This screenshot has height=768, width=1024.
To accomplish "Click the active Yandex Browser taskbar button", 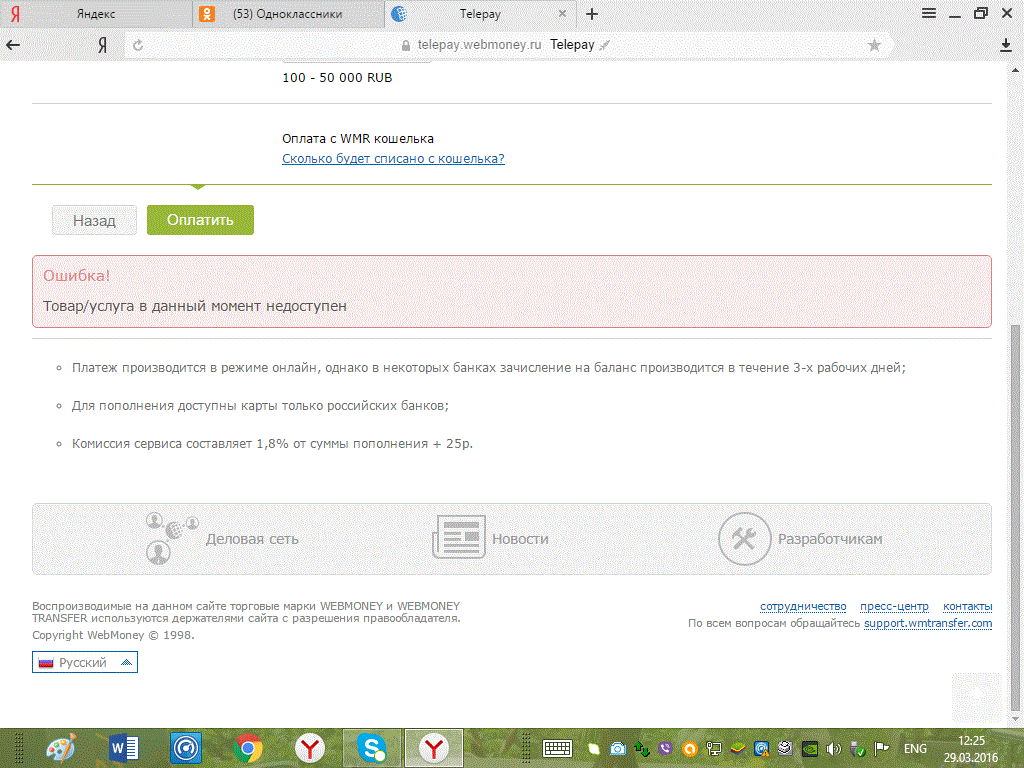I will click(434, 748).
